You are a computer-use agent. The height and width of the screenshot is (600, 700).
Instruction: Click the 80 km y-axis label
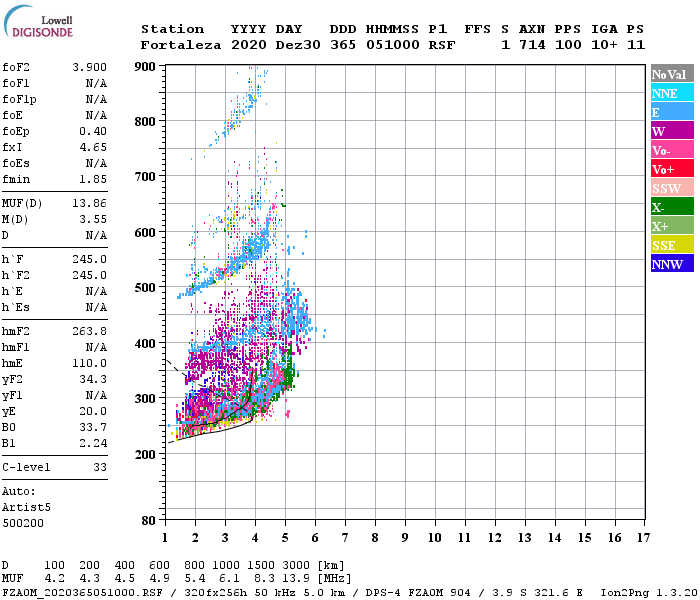149,521
